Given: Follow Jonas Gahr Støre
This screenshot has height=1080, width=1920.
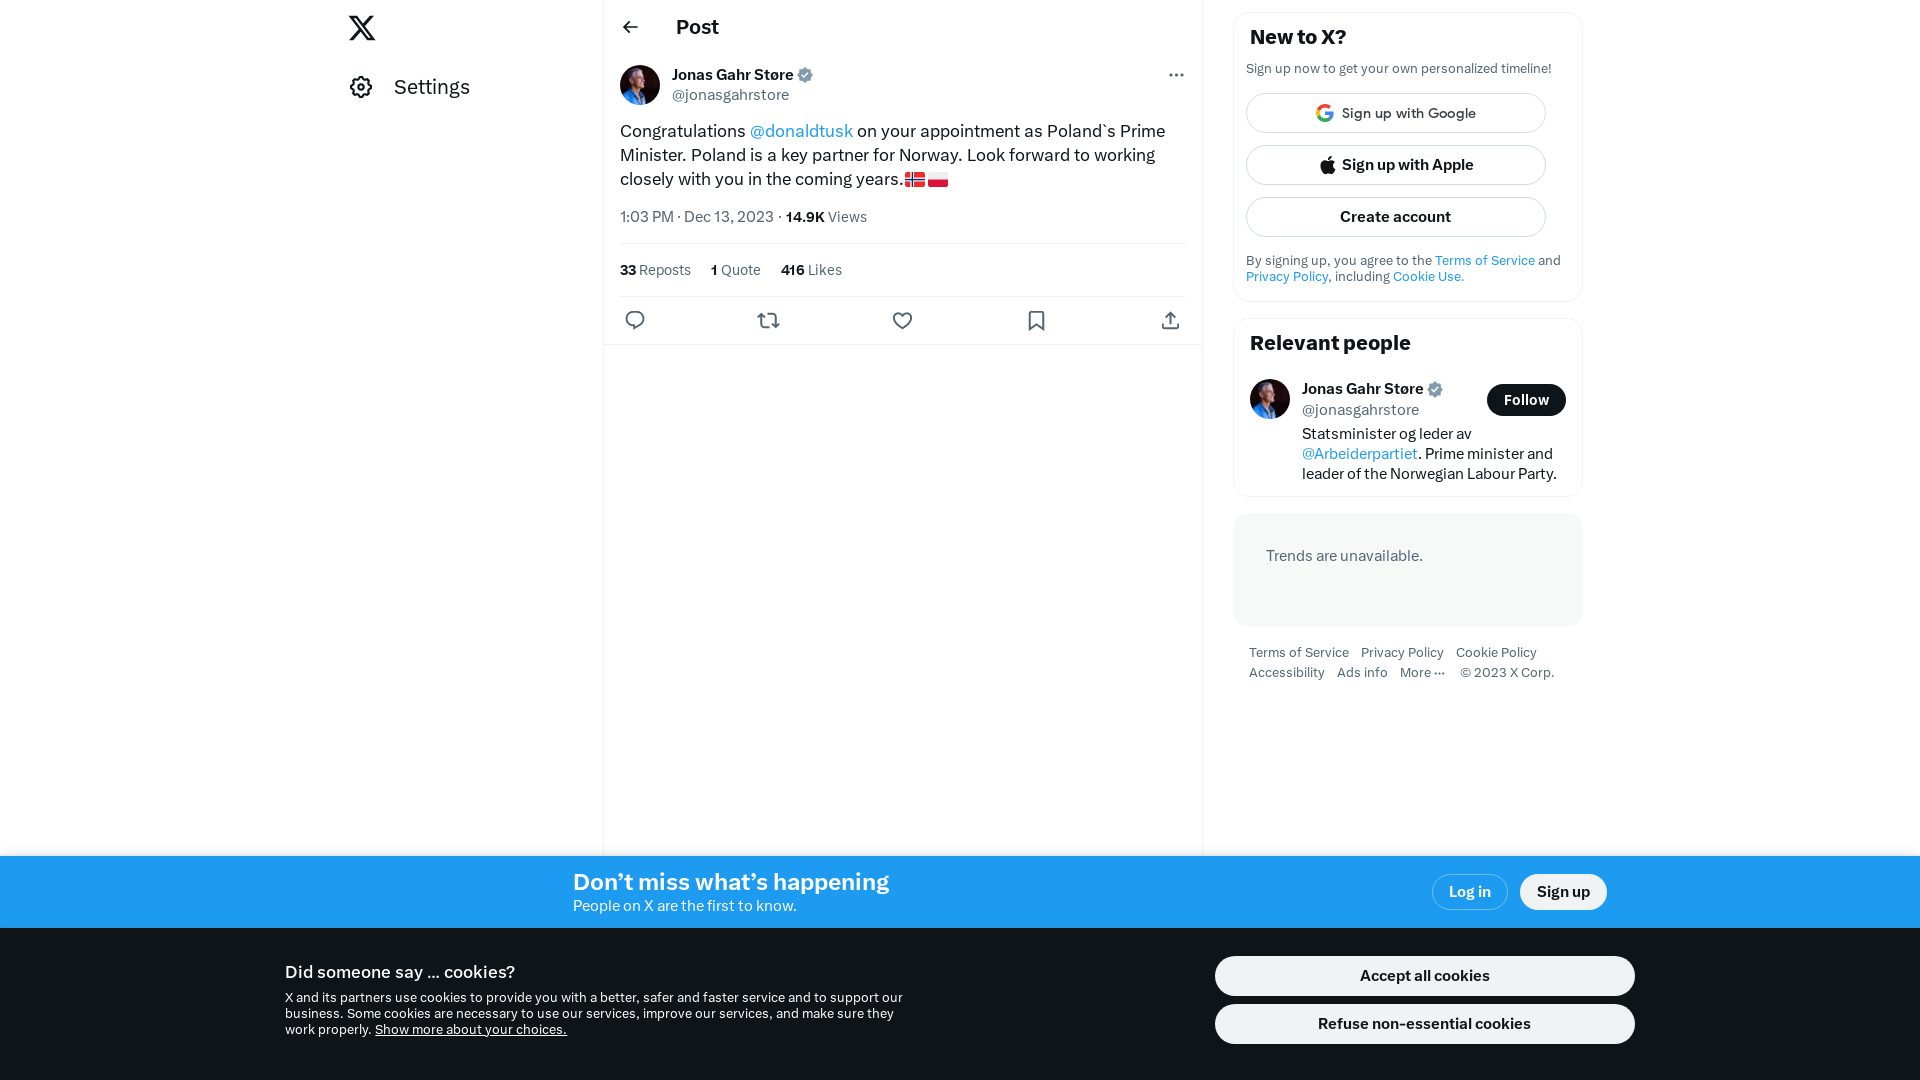Looking at the screenshot, I should click(1526, 400).
